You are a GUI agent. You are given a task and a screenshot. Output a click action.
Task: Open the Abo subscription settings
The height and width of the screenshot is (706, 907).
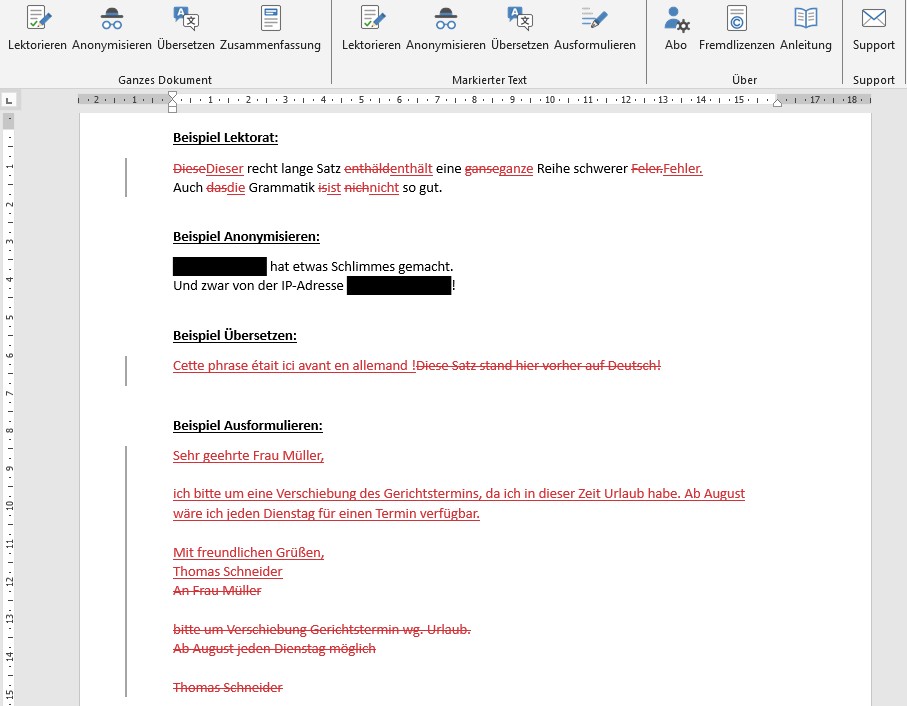[x=676, y=28]
